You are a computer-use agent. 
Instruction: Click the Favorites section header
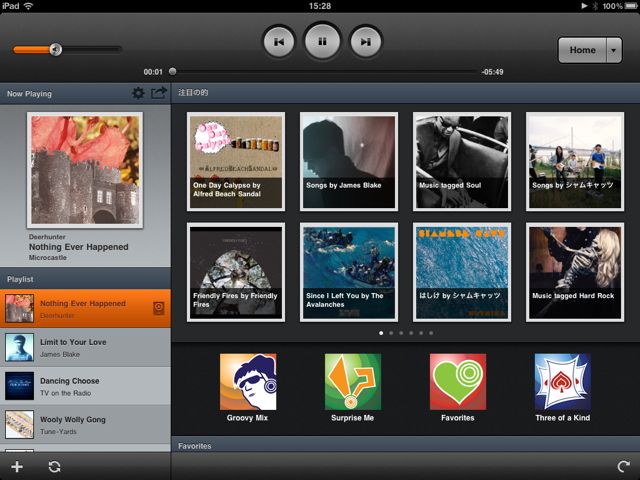pyautogui.click(x=406, y=446)
